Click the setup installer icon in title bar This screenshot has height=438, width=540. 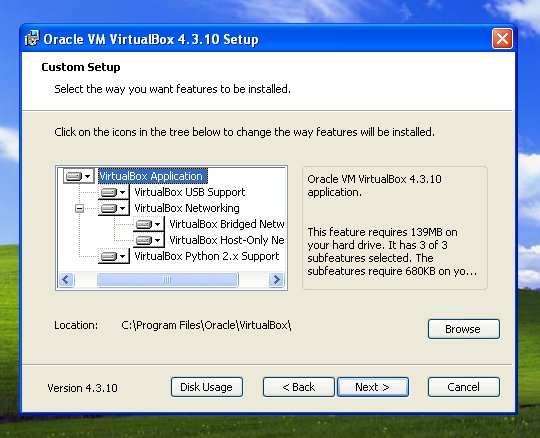click(x=32, y=38)
